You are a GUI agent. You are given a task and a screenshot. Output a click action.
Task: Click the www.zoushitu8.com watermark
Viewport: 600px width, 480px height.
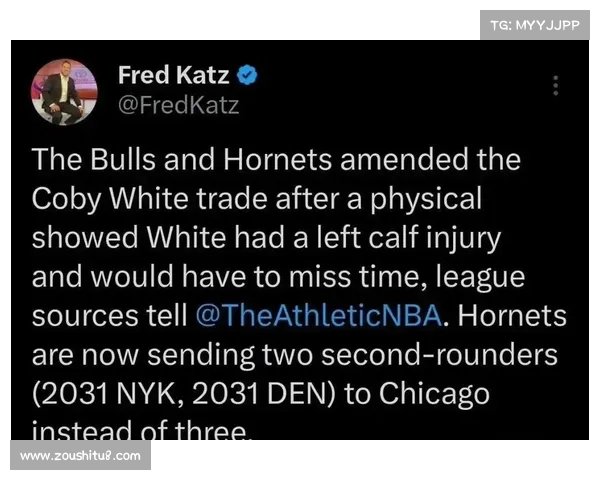pos(80,456)
